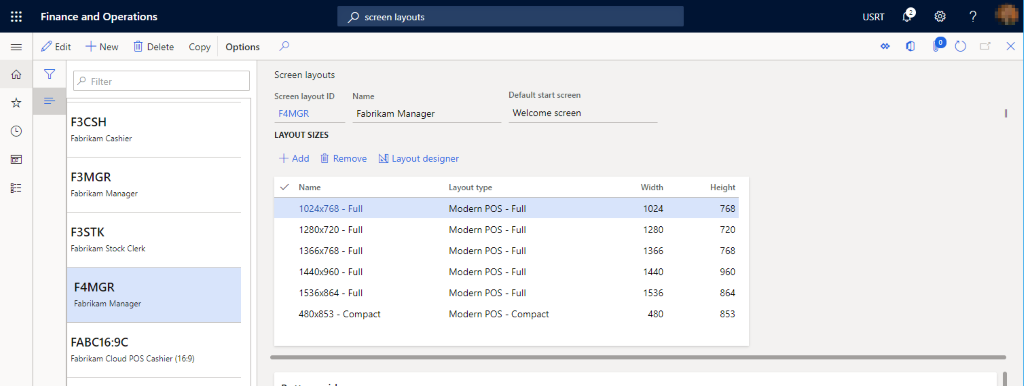Open the personalize diamond icon
The width and height of the screenshot is (1024, 386).
tap(886, 46)
